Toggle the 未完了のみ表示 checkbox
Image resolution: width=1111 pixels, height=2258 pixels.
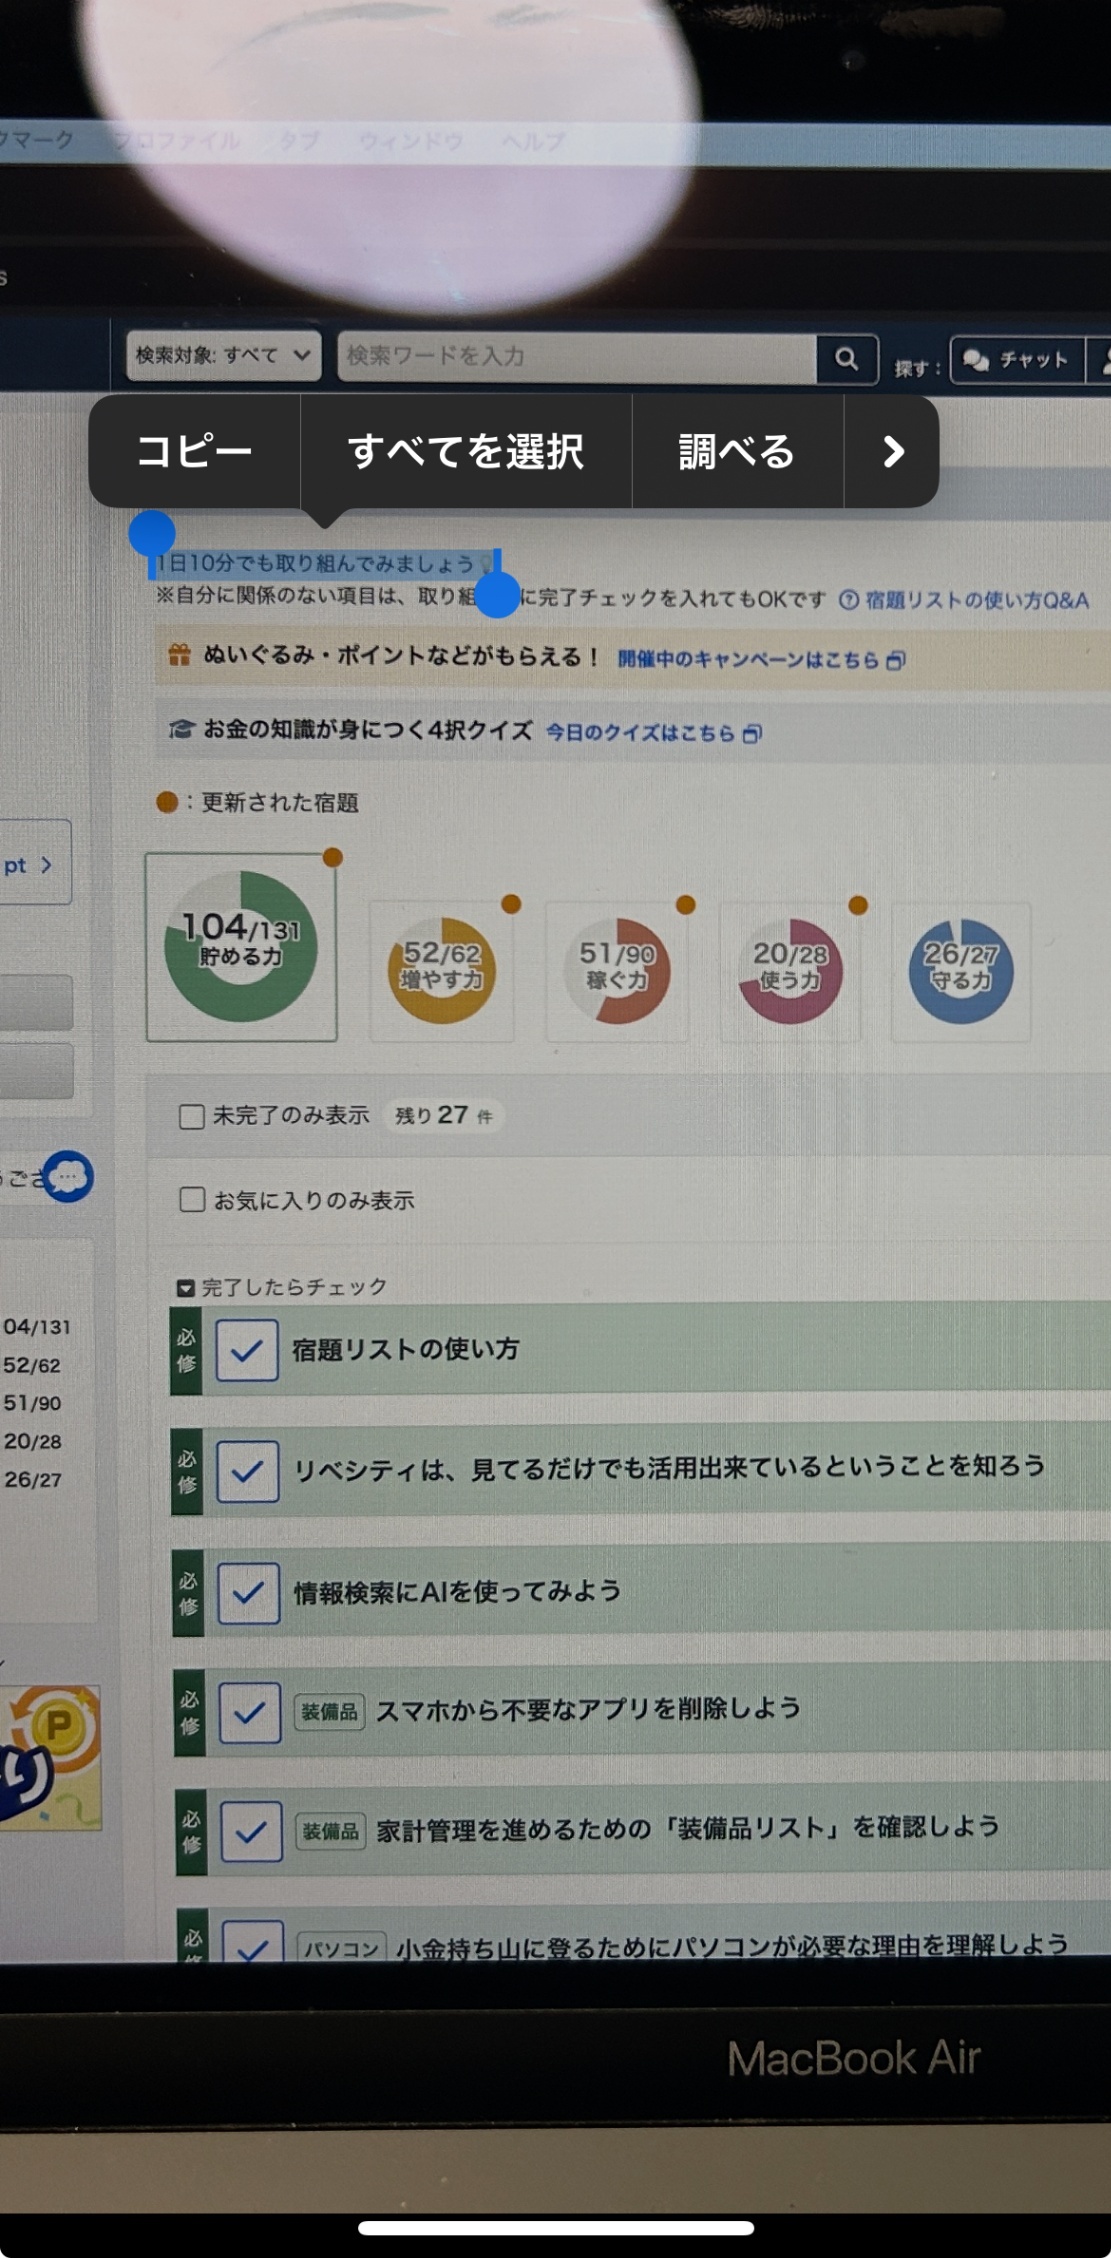click(x=192, y=1116)
